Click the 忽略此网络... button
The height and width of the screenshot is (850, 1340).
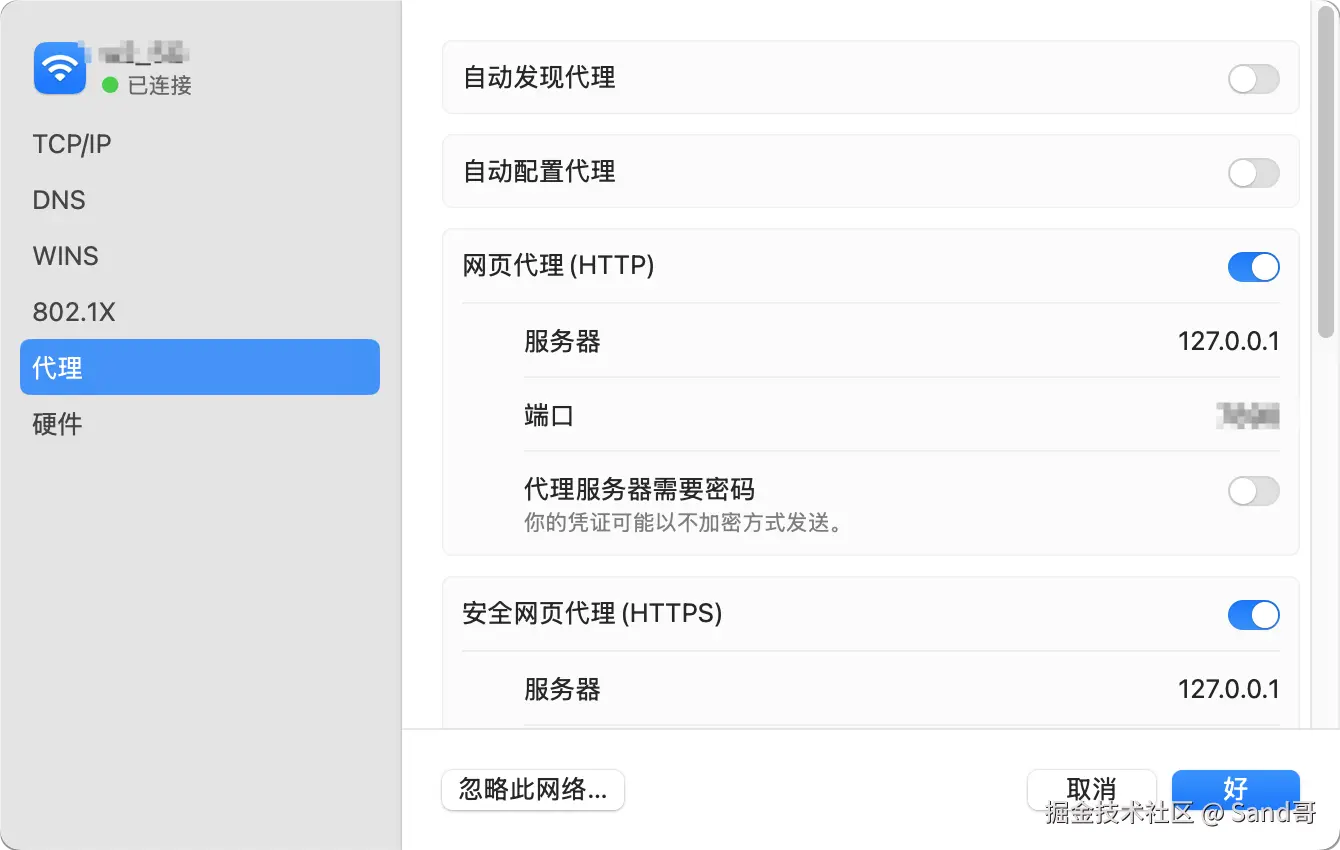[532, 789]
